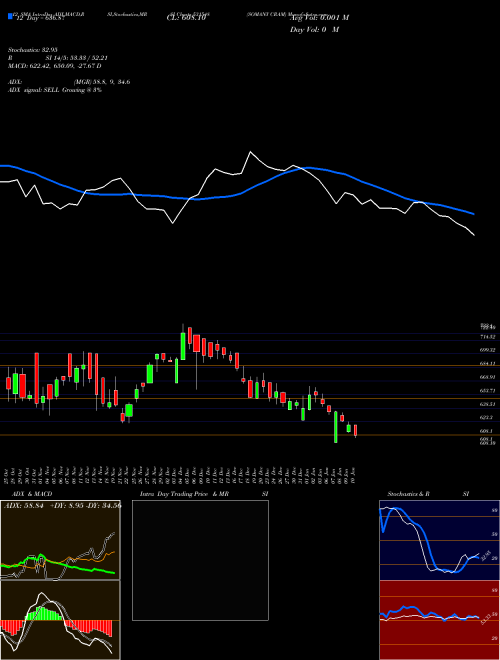
Task: Click the 'ADX: 58.84 +DY: 8.95 -DY: 34.56' readout
Action: (x=62, y=506)
